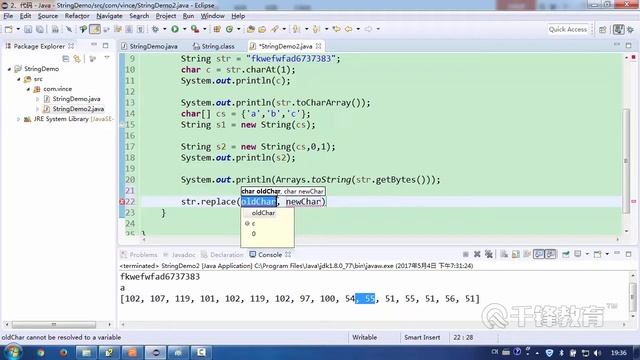This screenshot has width=640, height=360.
Task: Click the New file toolbar icon
Action: pyautogui.click(x=9, y=29)
